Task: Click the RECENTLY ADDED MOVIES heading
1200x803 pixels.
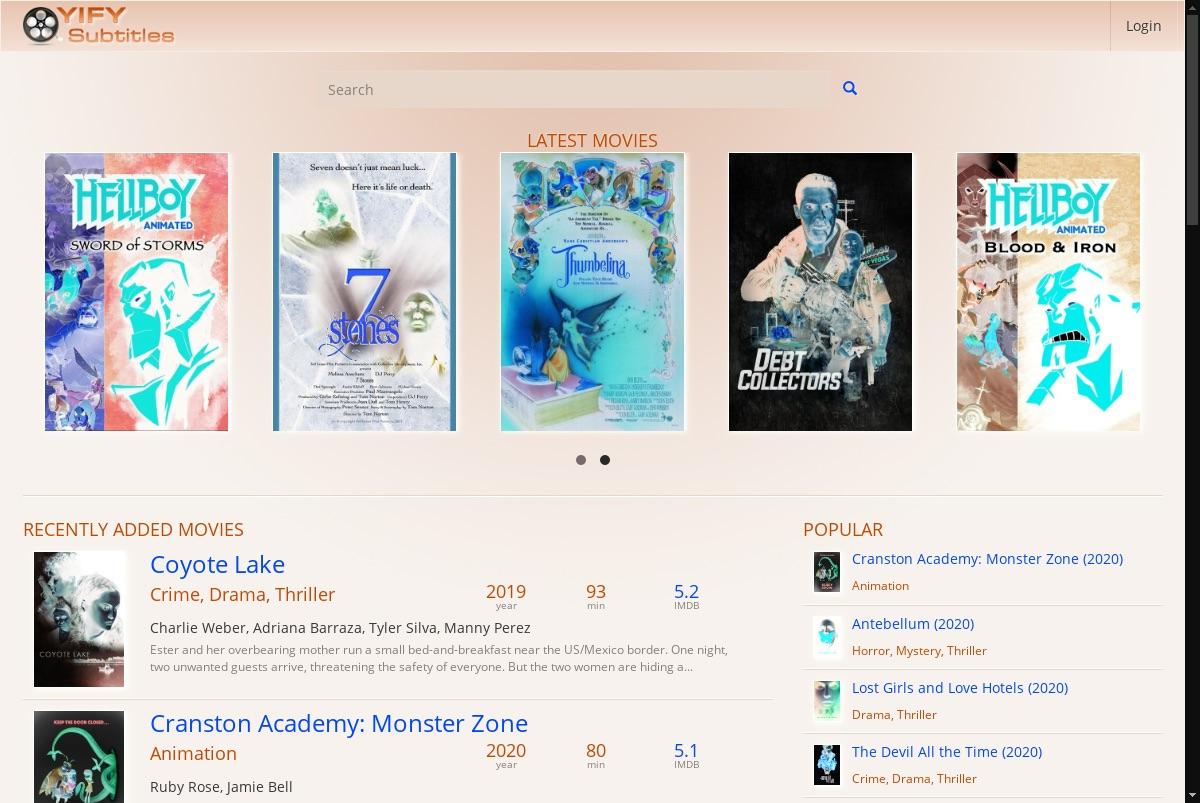Action: (133, 530)
